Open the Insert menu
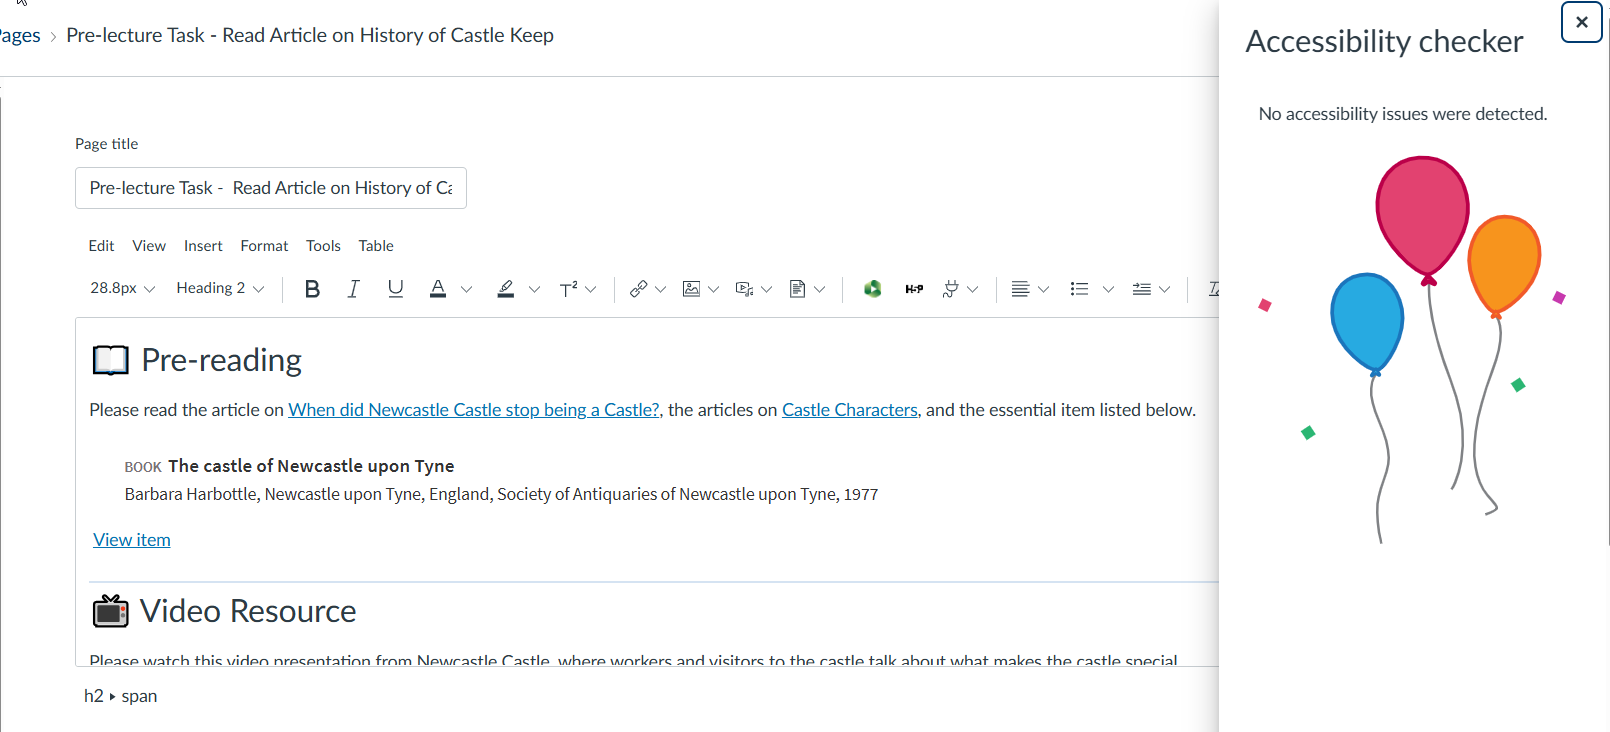1610x732 pixels. [203, 246]
